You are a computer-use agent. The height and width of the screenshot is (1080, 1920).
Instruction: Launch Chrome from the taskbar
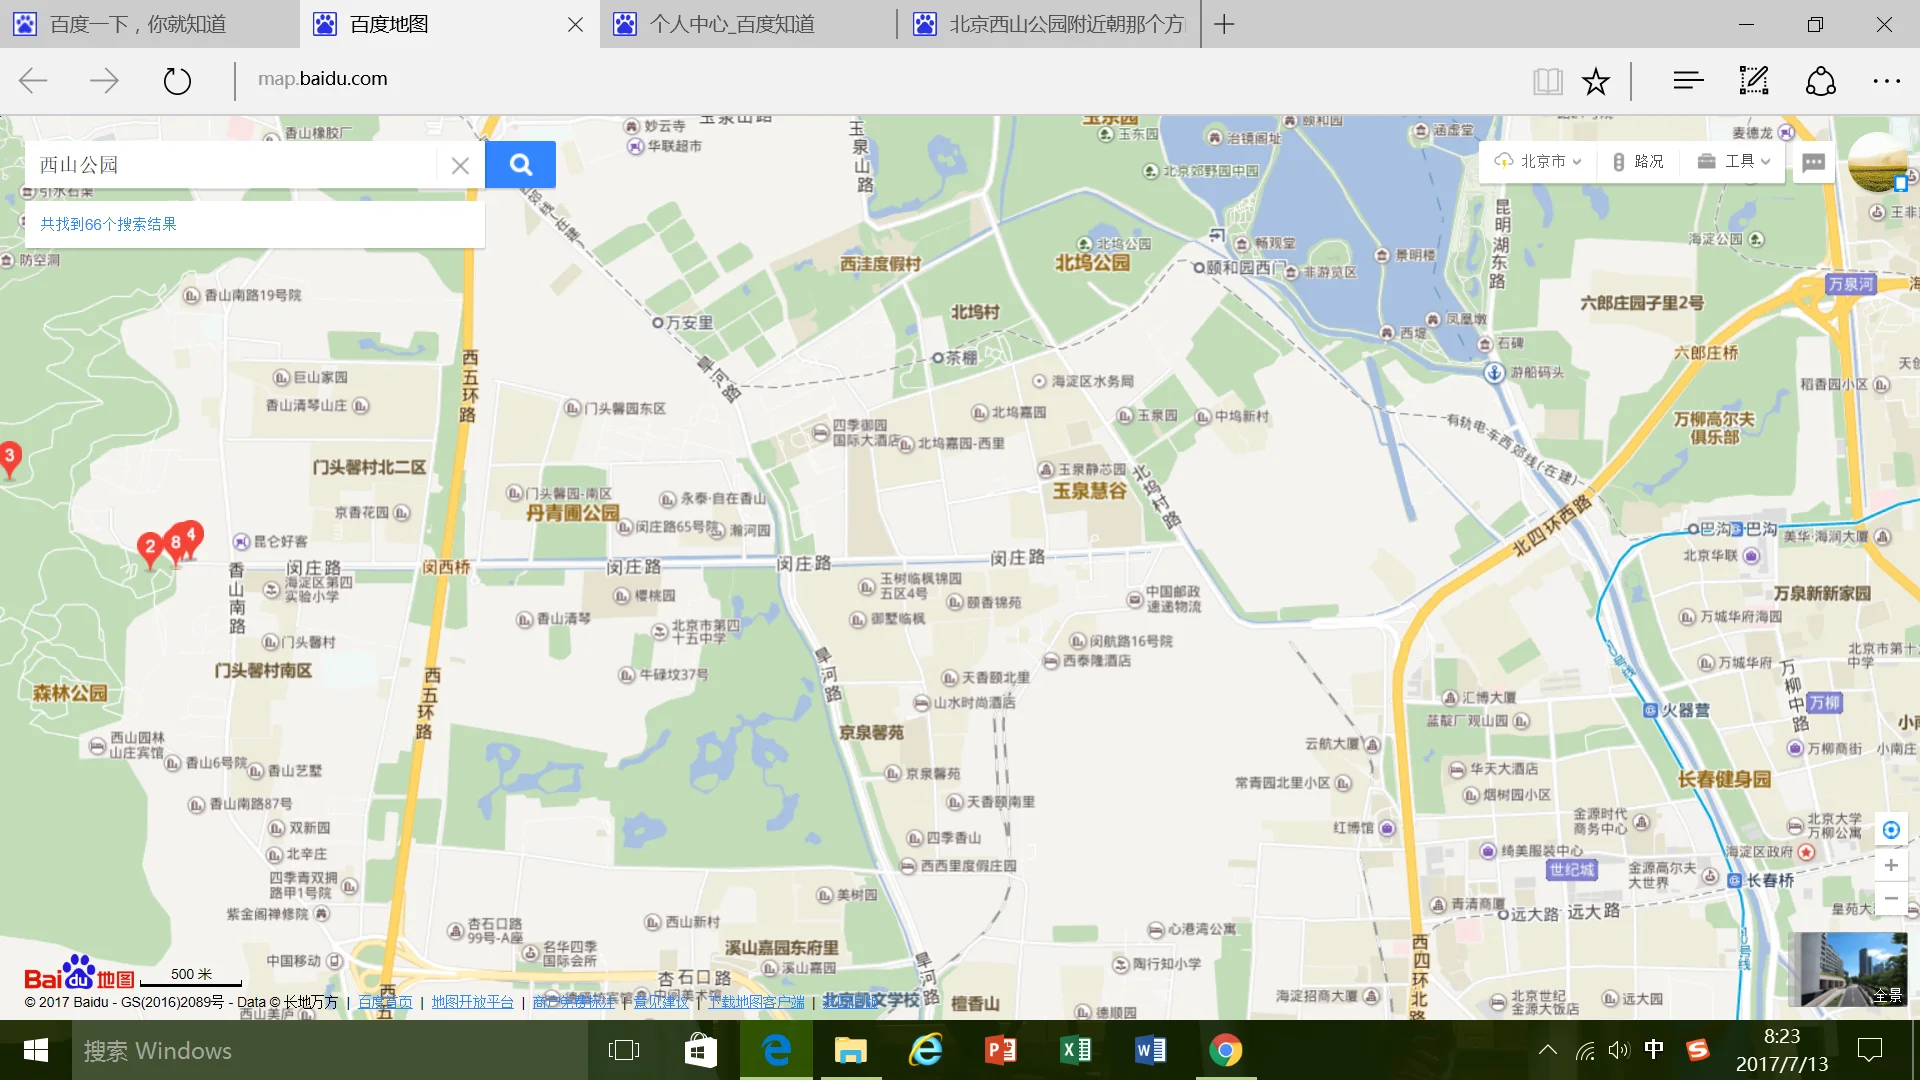click(x=1225, y=1050)
